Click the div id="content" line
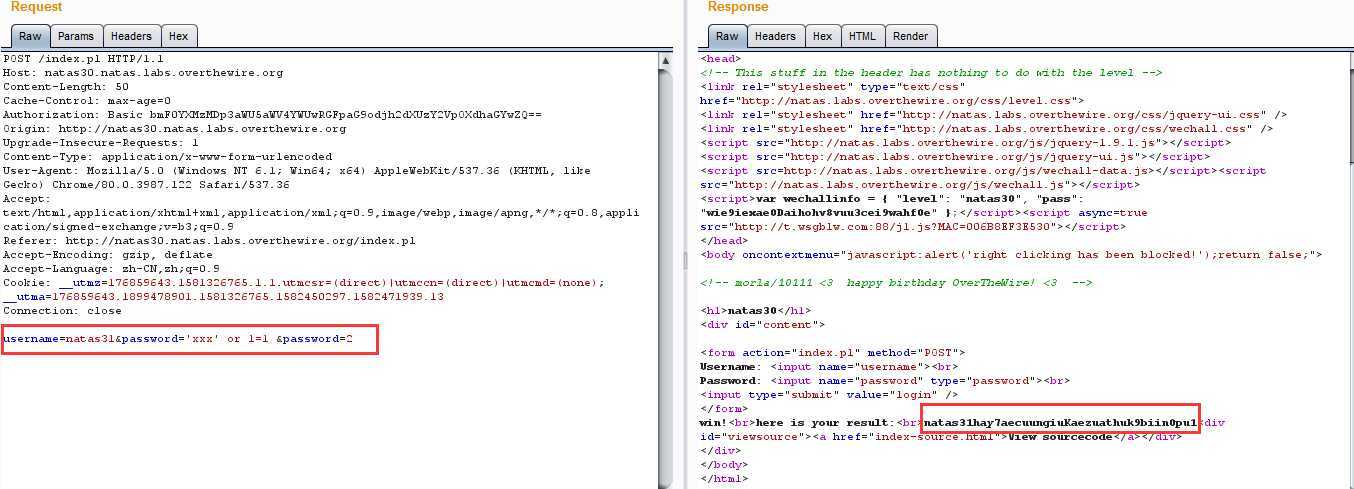 pos(762,325)
